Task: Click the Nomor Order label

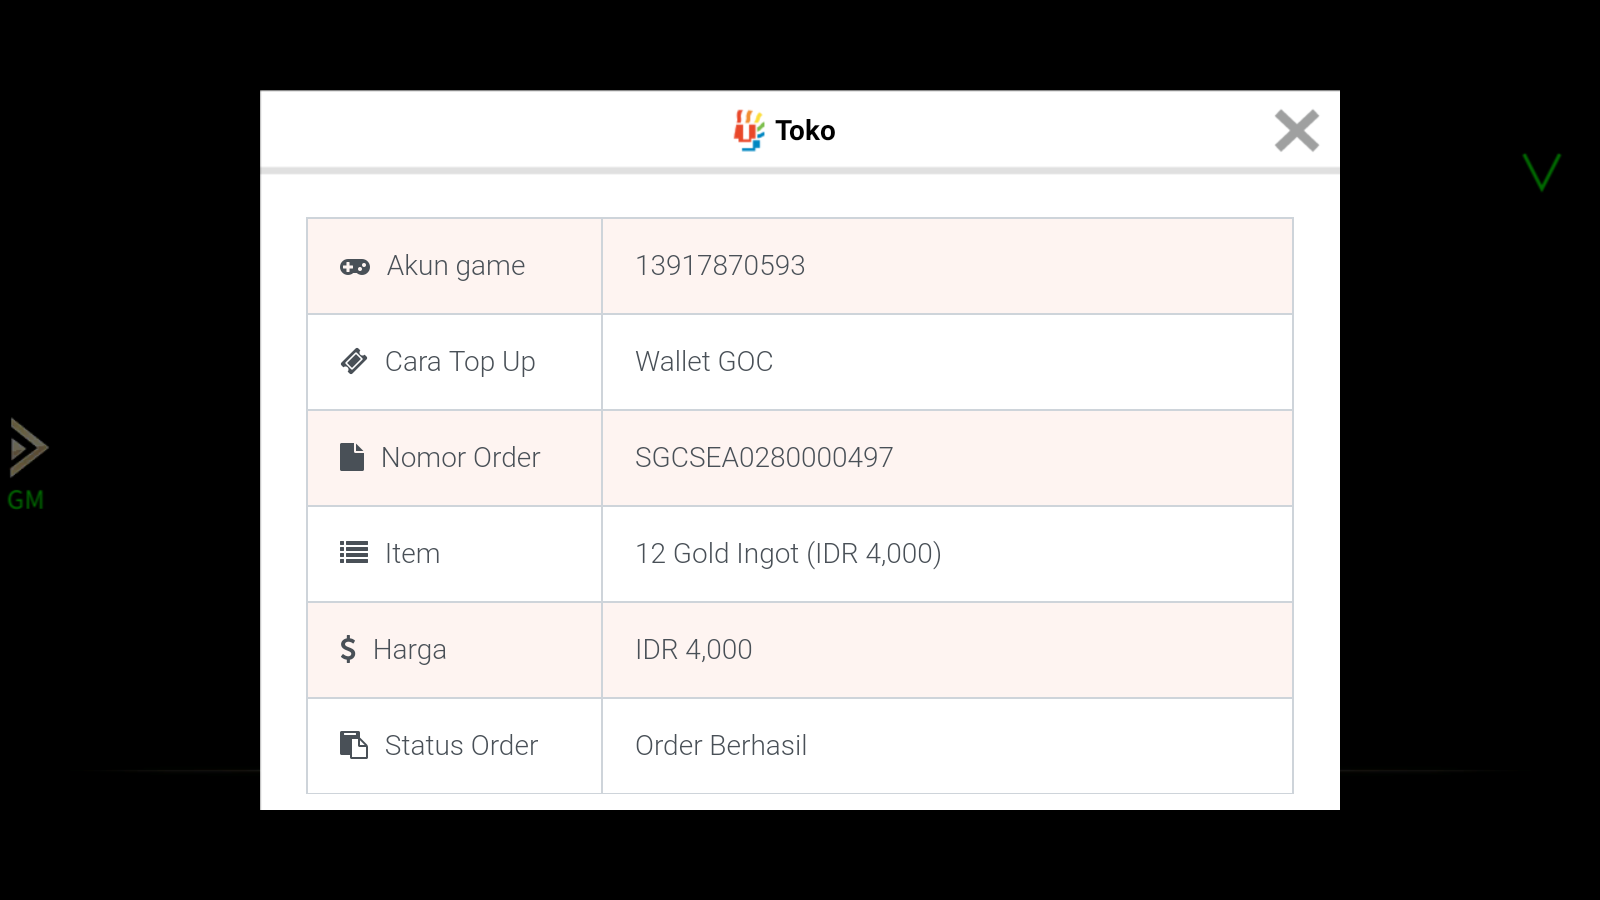Action: [x=461, y=458]
